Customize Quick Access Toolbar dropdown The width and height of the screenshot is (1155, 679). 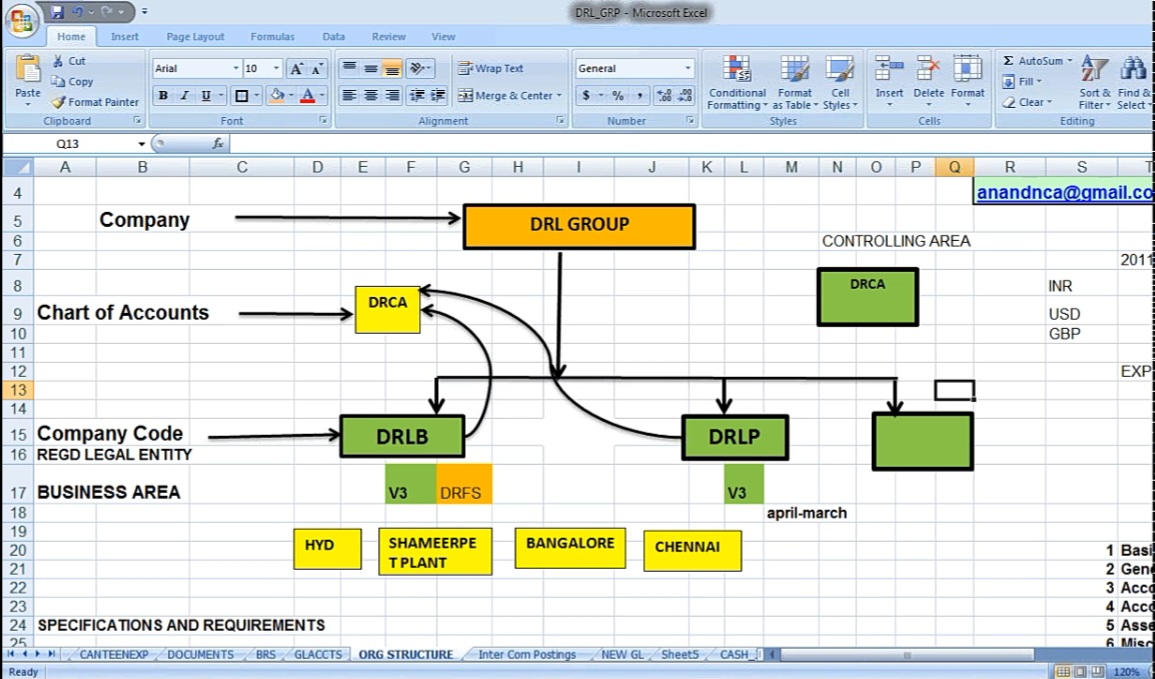click(144, 12)
